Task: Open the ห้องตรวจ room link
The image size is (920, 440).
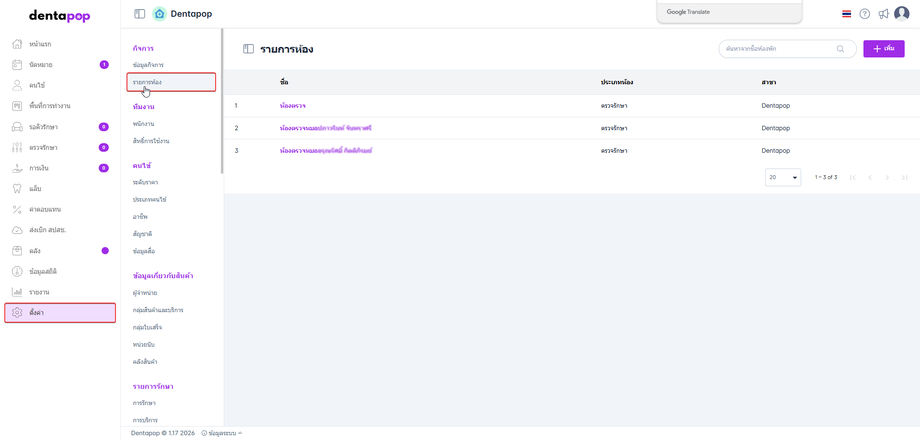Action: click(293, 105)
